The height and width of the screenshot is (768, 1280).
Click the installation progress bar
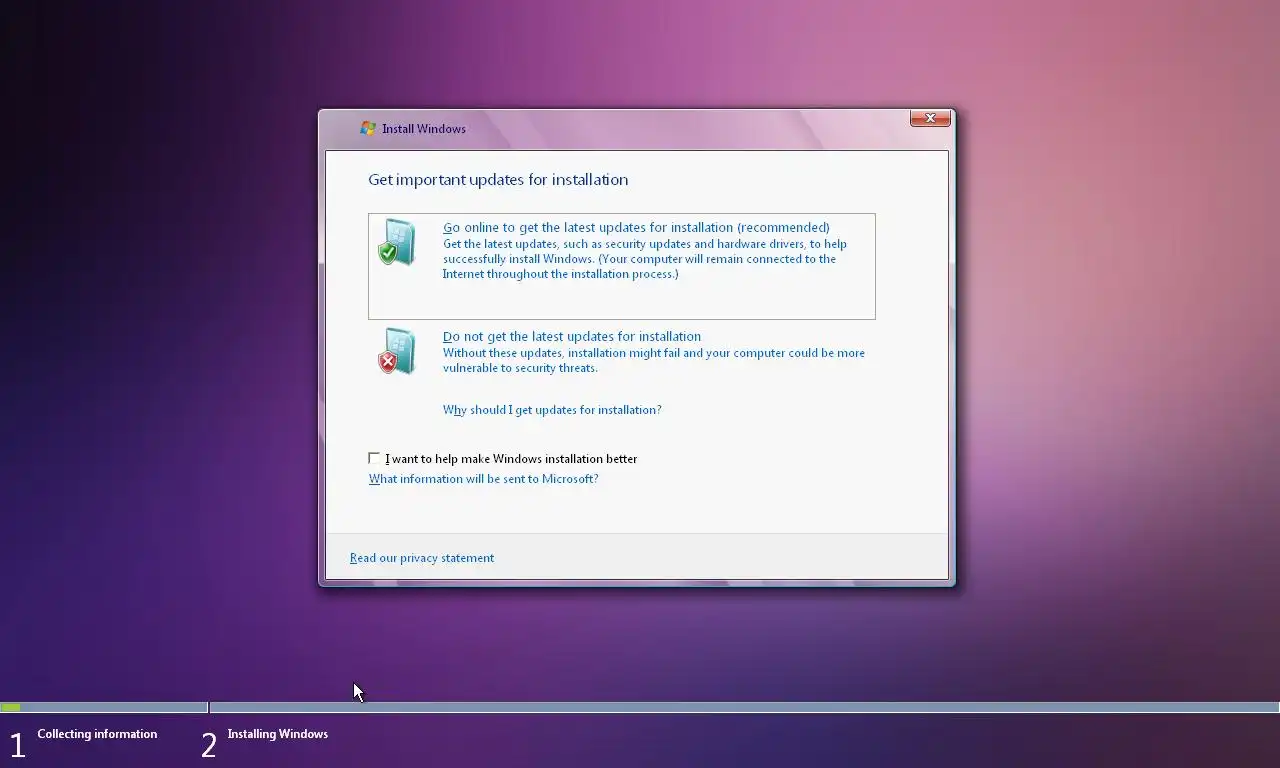[x=640, y=707]
